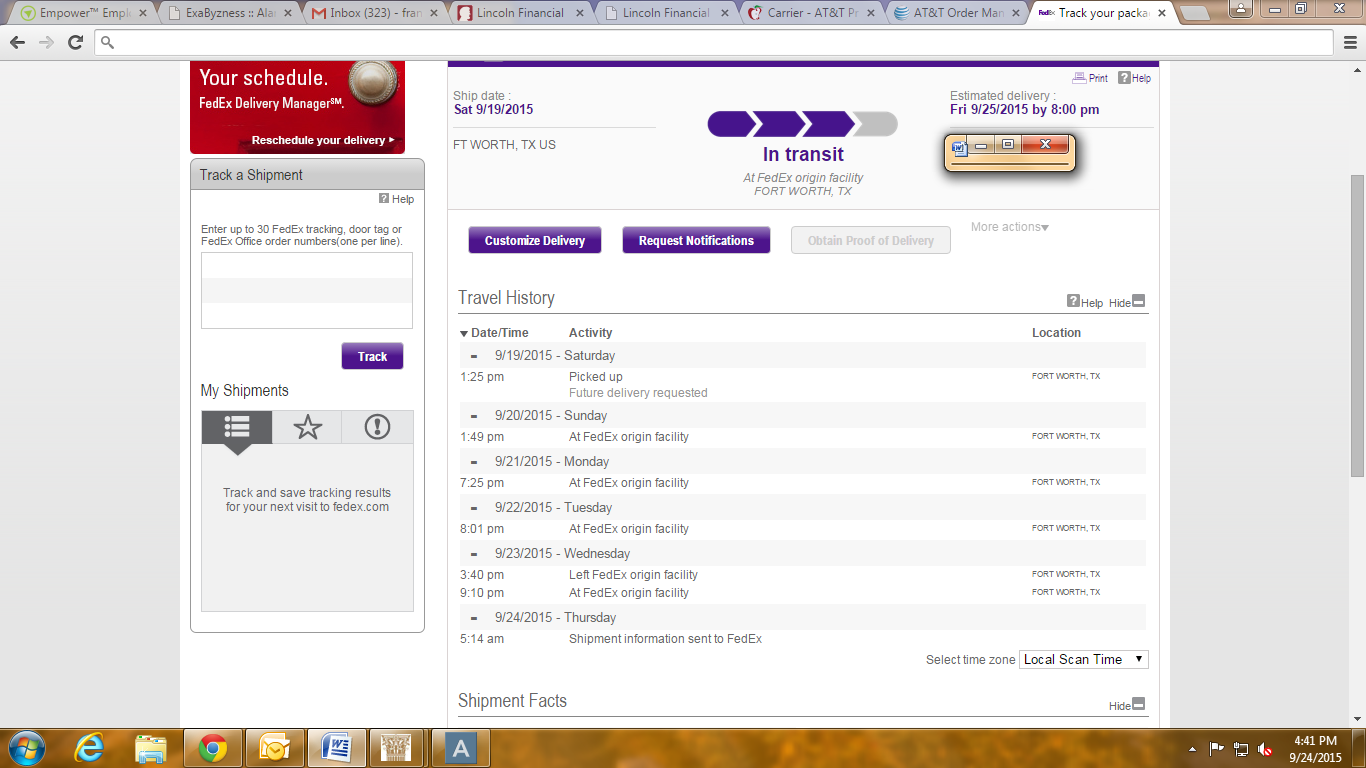Screen dimensions: 1366x768
Task: Open new tab button in Chrome
Action: (x=1194, y=14)
